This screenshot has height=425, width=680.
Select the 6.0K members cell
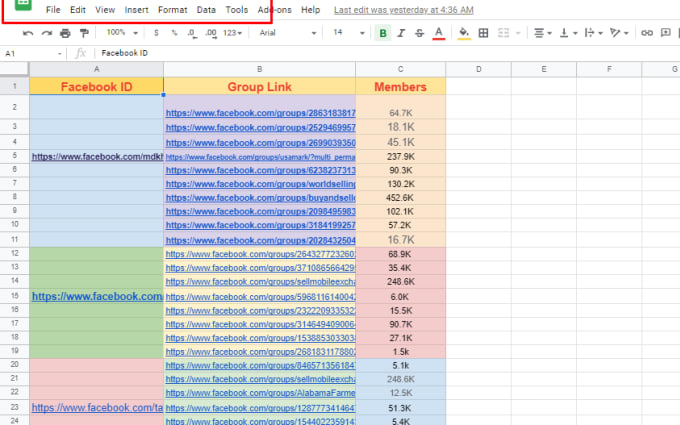pos(400,297)
